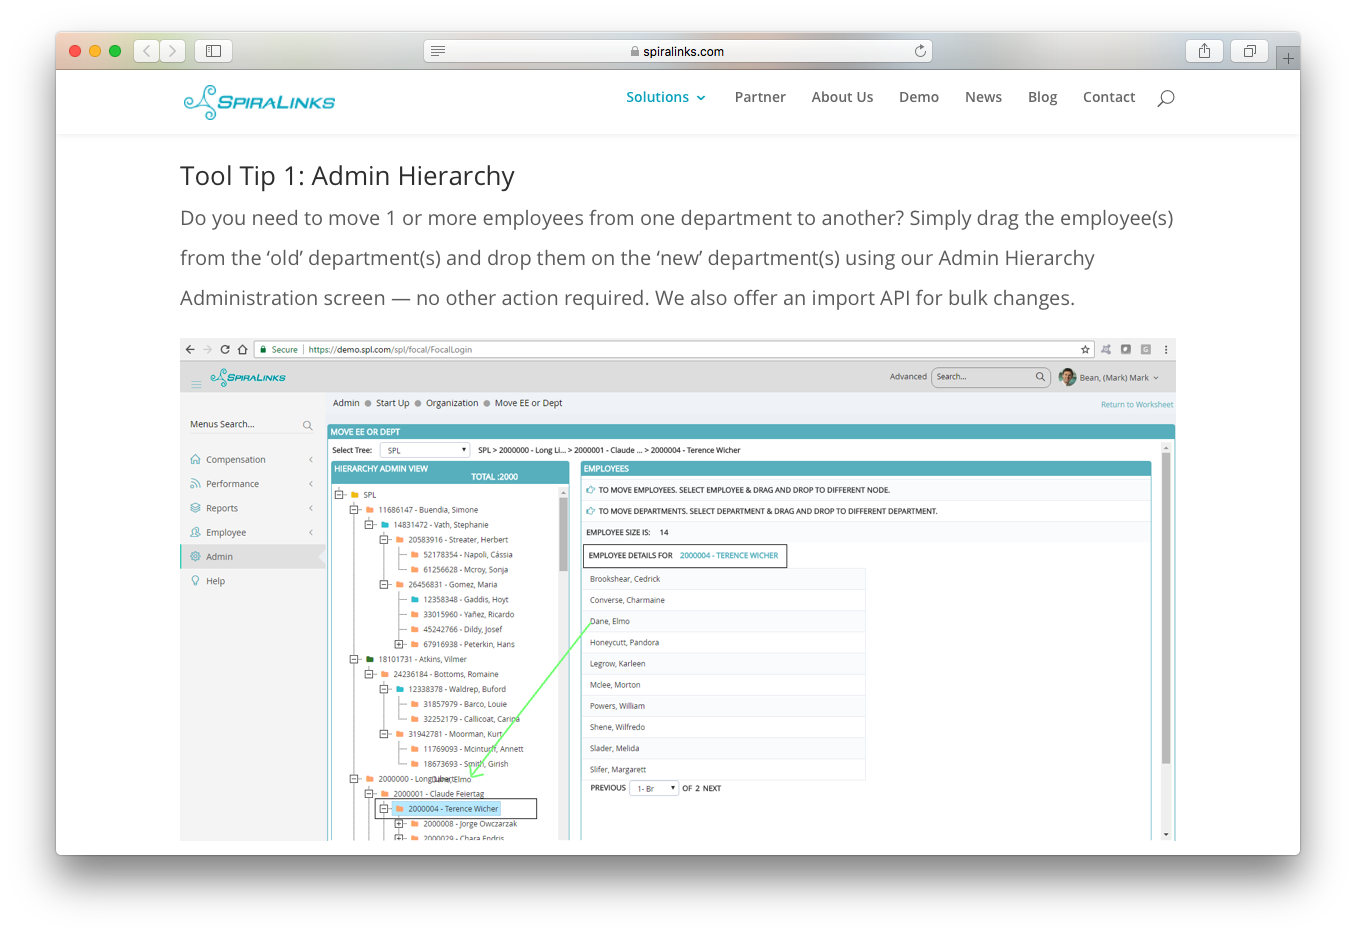
Task: Click the Return to Worksheet link
Action: 1137,405
